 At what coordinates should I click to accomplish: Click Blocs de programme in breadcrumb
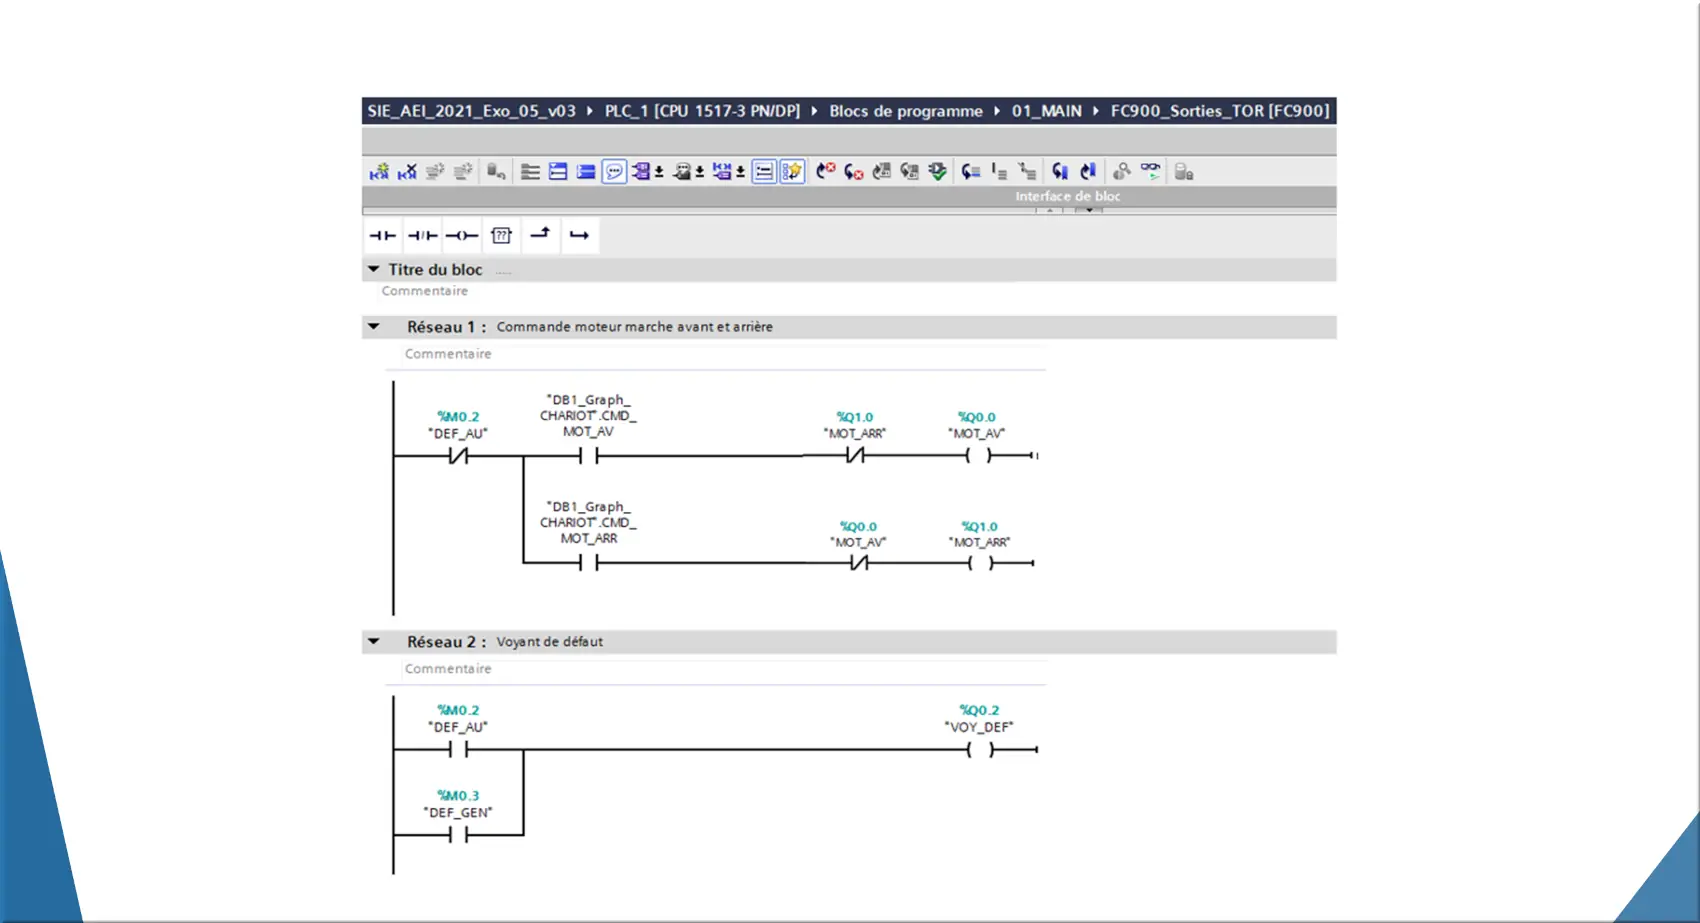click(x=906, y=111)
